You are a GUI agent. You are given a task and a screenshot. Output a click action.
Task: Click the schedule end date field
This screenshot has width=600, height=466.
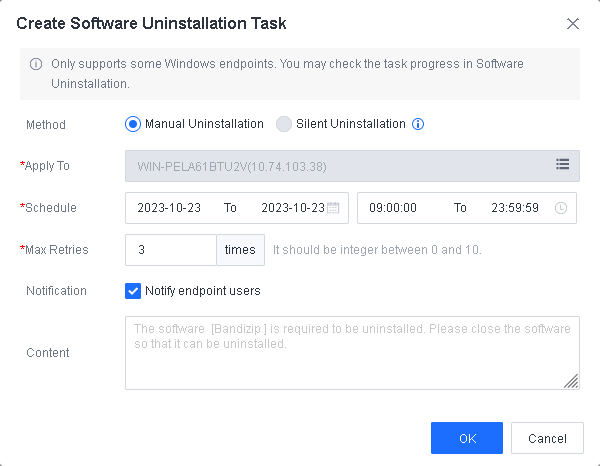point(292,208)
